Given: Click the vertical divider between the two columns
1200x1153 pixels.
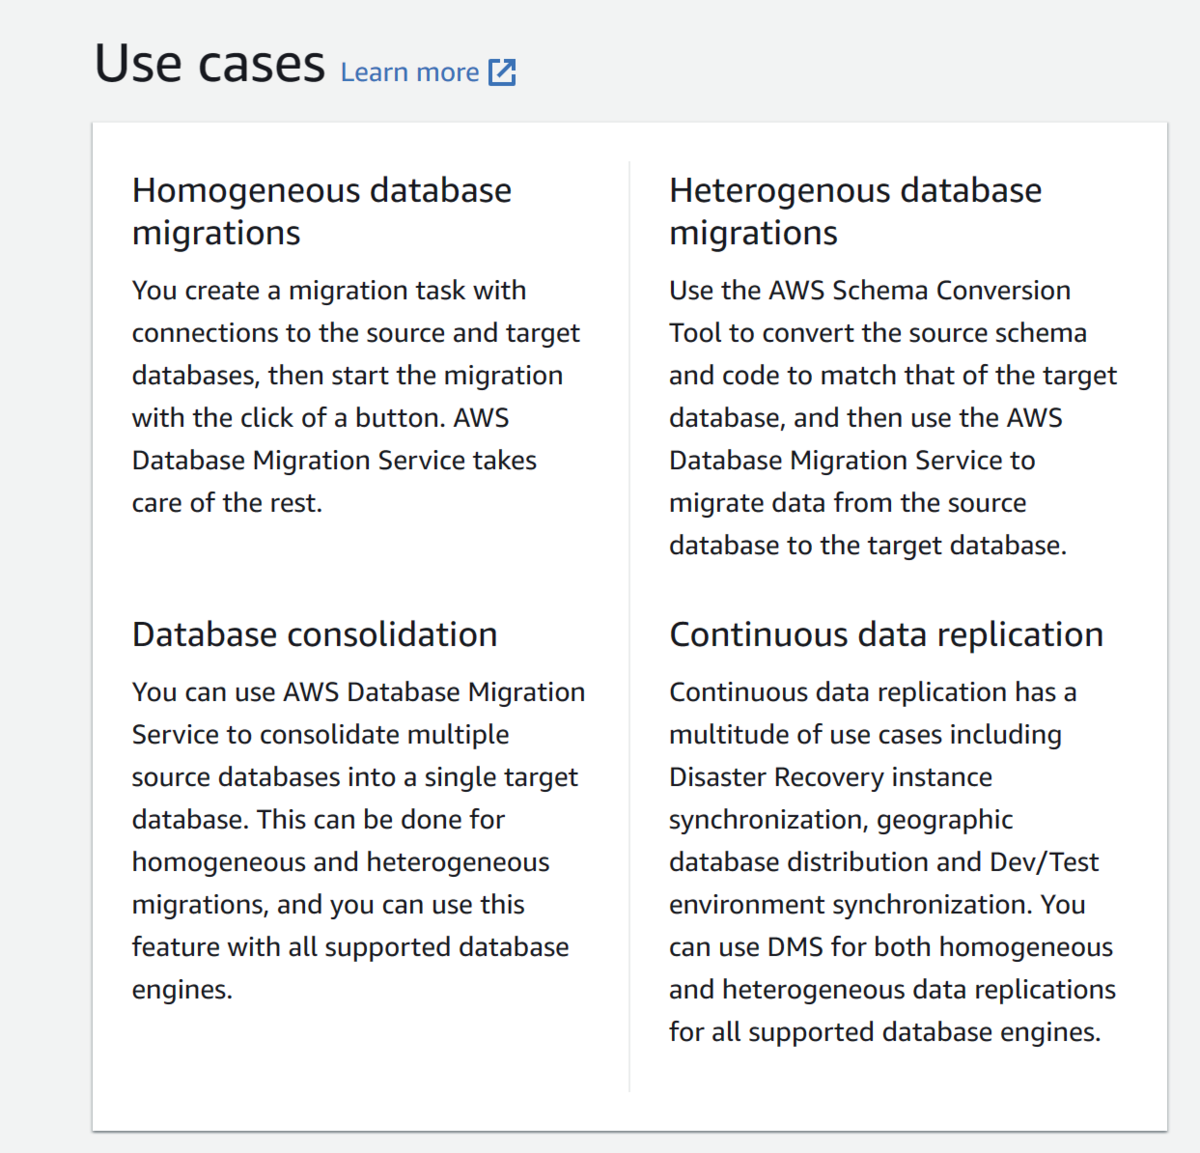Looking at the screenshot, I should 630,600.
